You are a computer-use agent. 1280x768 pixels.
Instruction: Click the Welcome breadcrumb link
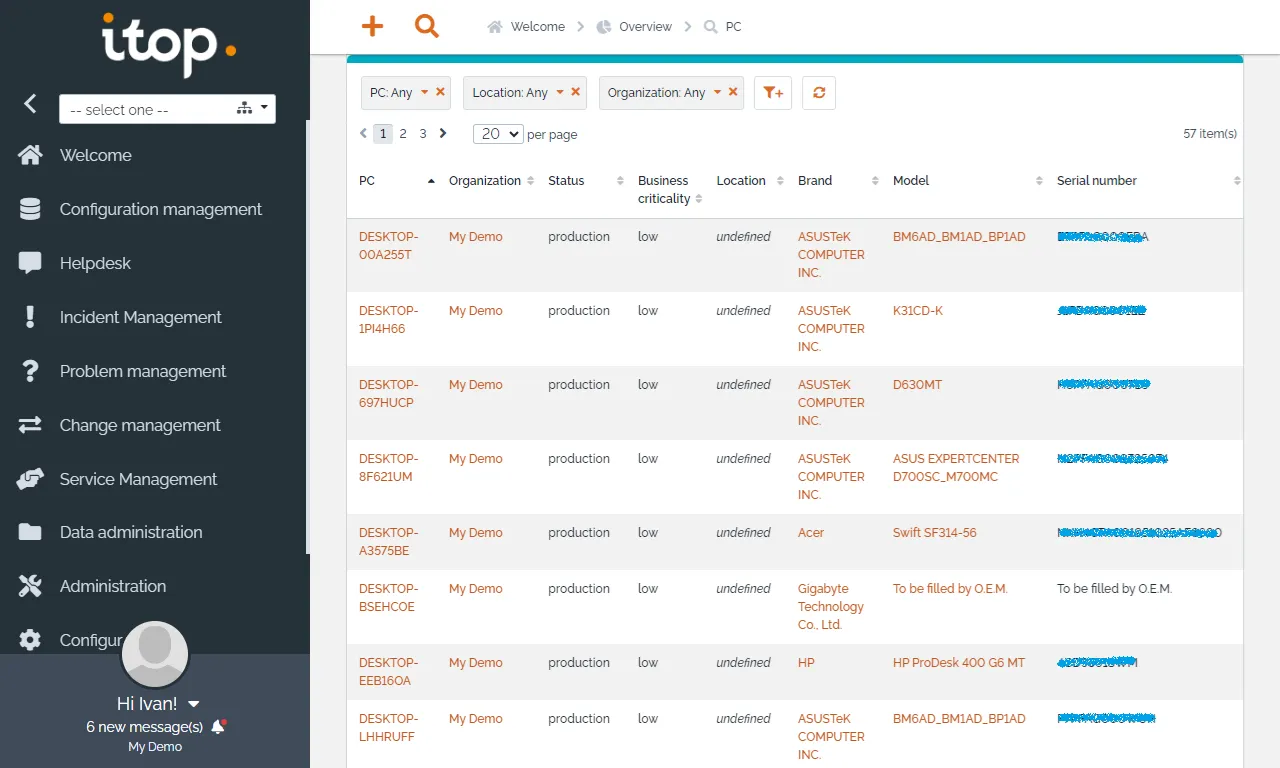(538, 27)
